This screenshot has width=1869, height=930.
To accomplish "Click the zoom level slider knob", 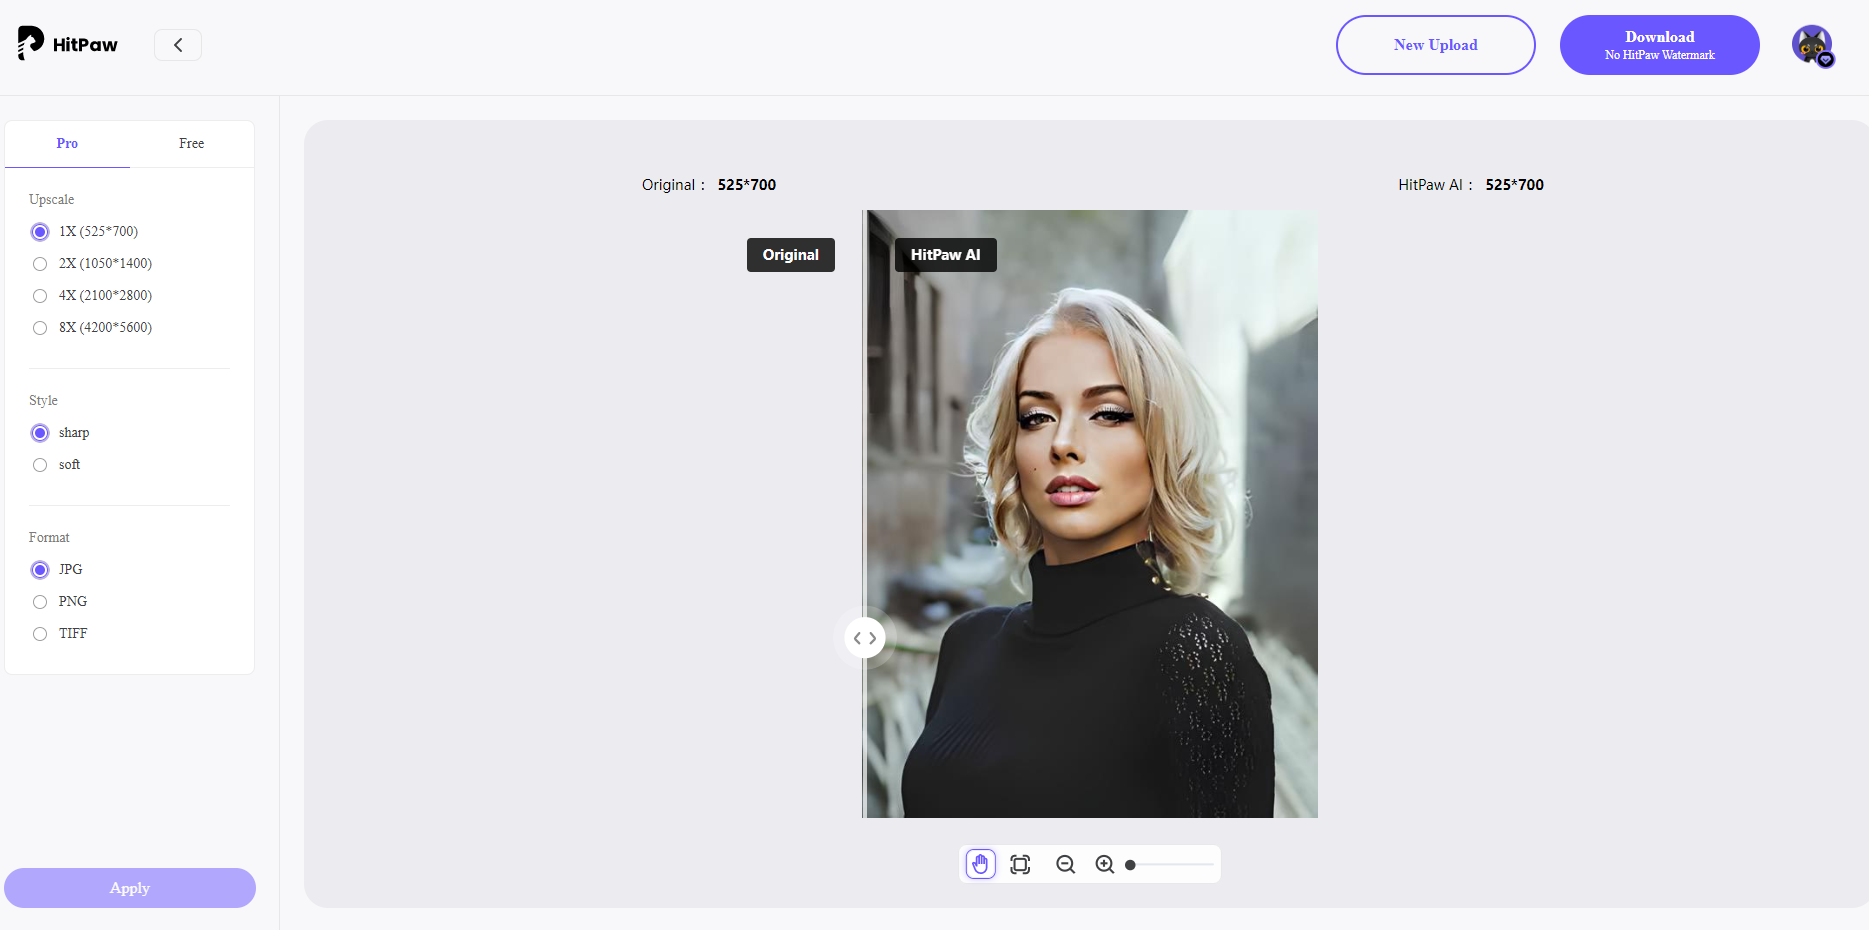I will pyautogui.click(x=1130, y=865).
